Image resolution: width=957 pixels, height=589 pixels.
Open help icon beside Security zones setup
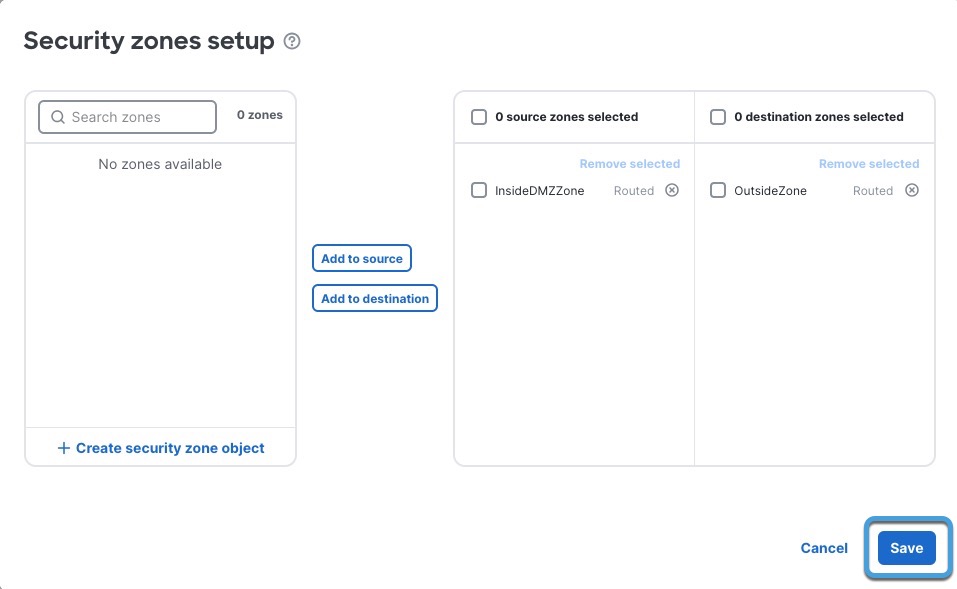[x=292, y=41]
